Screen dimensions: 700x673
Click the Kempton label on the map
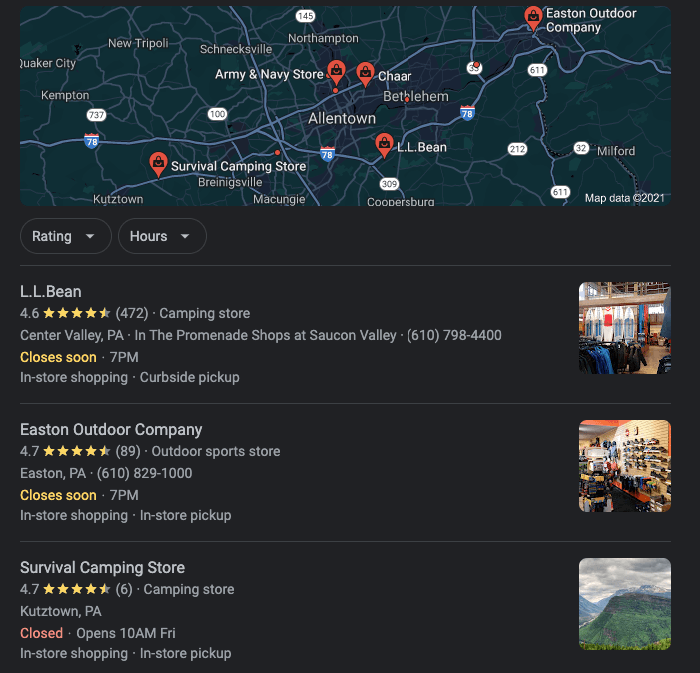[65, 95]
